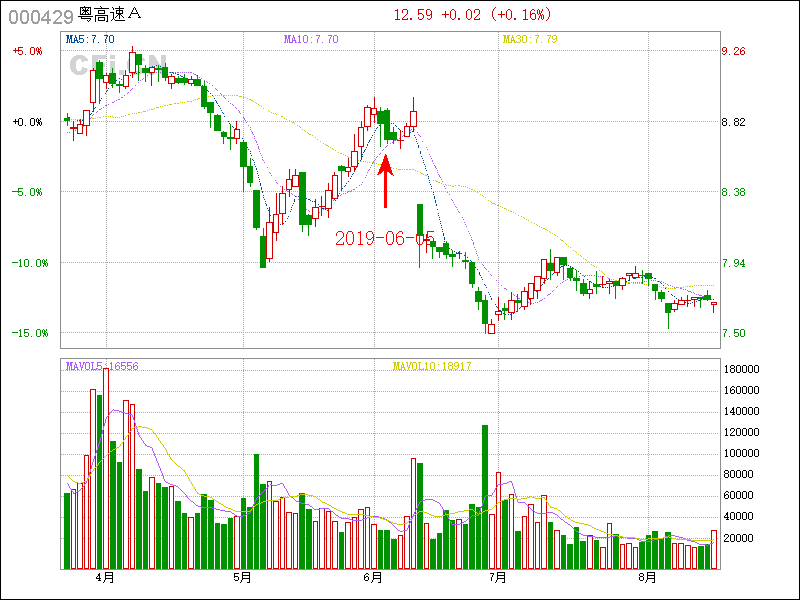Click the MAVOL10:18917 volume label
This screenshot has height=600, width=800.
432,366
